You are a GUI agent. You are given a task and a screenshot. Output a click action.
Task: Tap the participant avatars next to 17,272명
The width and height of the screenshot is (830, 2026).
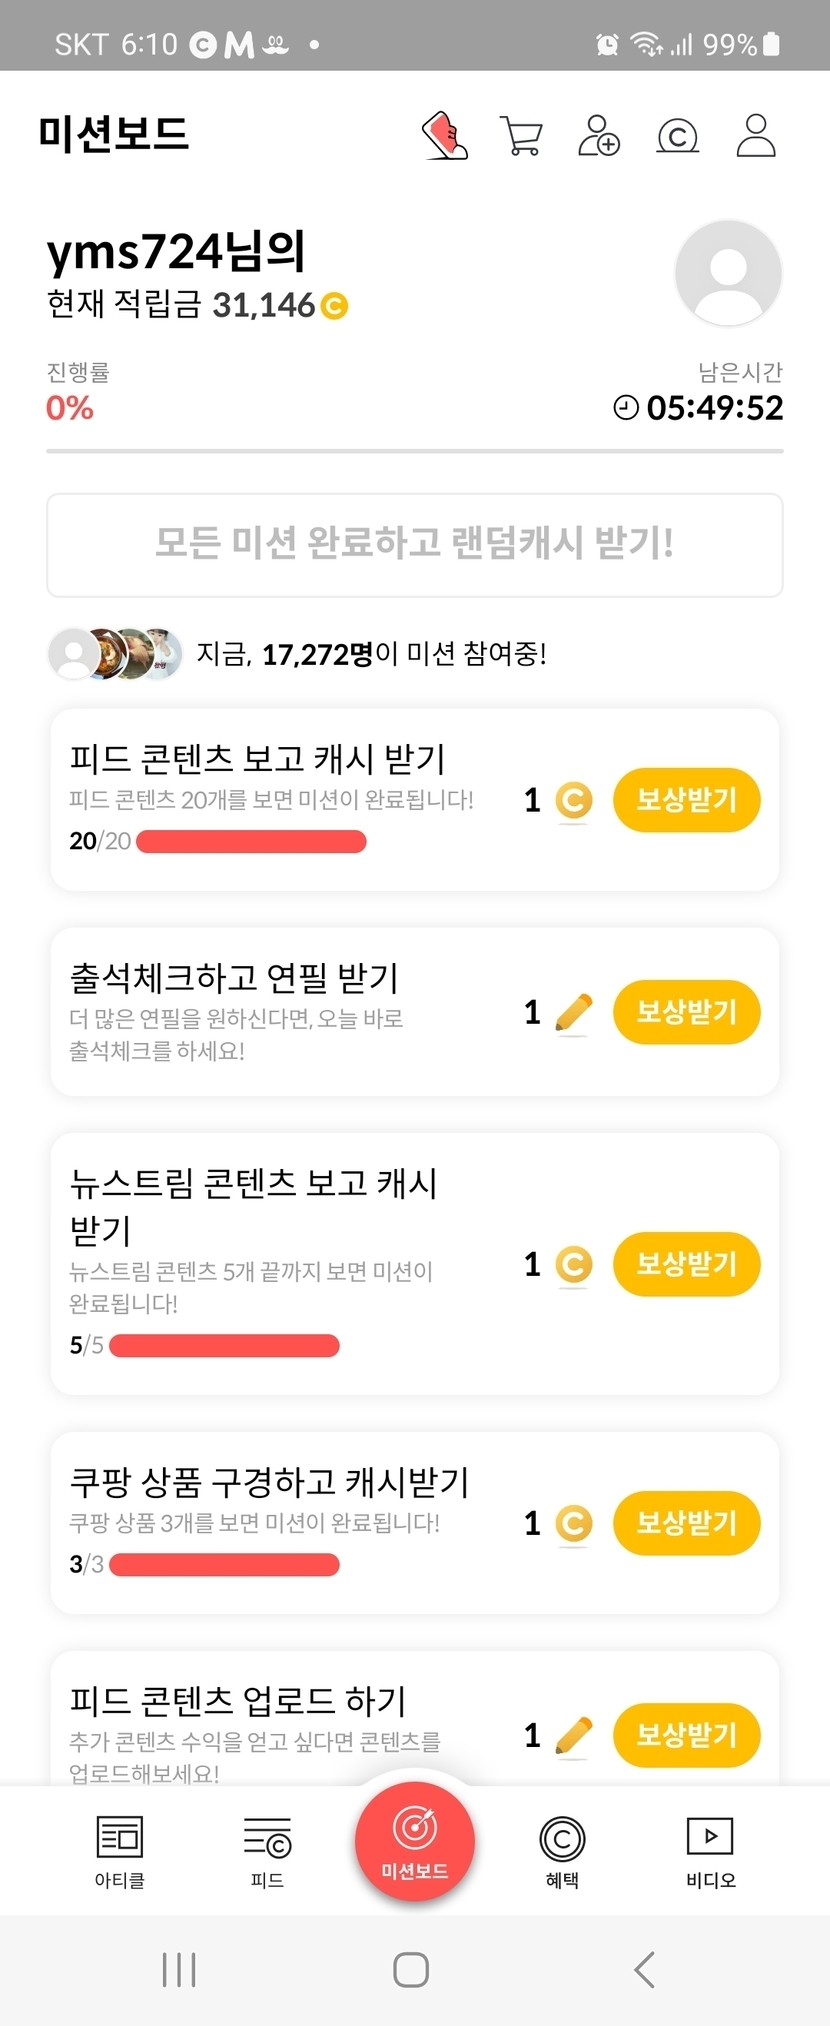116,654
